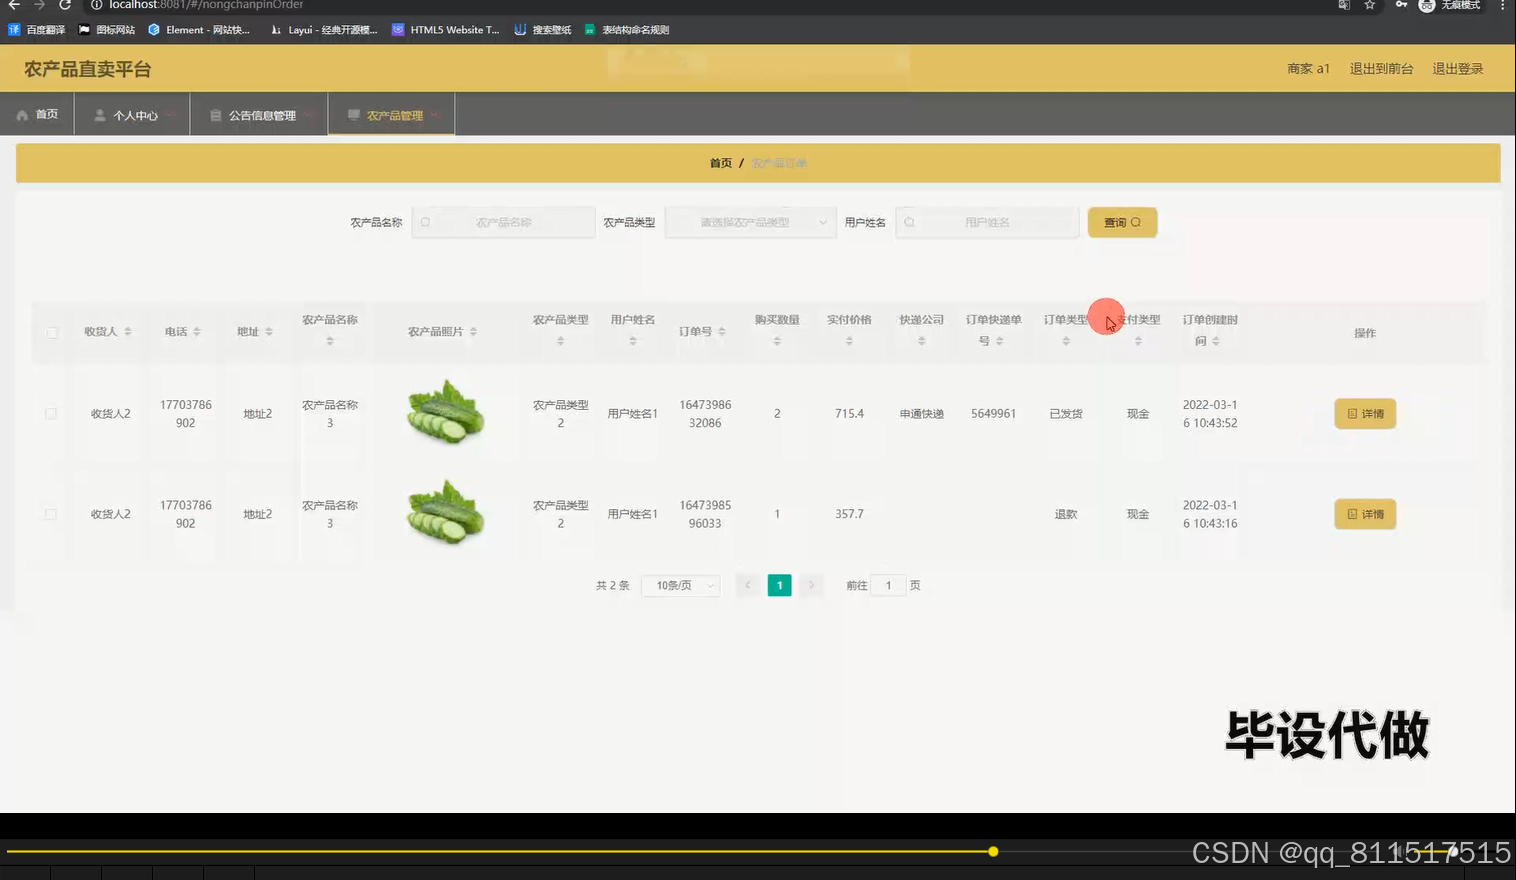
Task: Open Layui bookmark
Action: [324, 30]
